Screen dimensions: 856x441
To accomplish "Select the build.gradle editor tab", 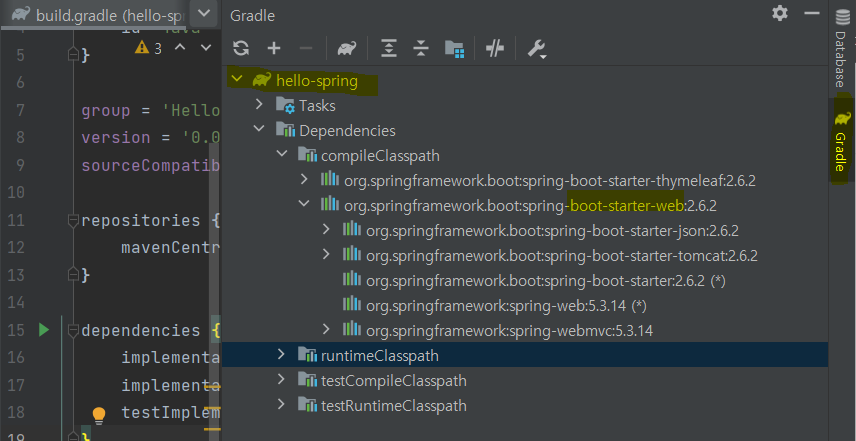I will point(95,15).
